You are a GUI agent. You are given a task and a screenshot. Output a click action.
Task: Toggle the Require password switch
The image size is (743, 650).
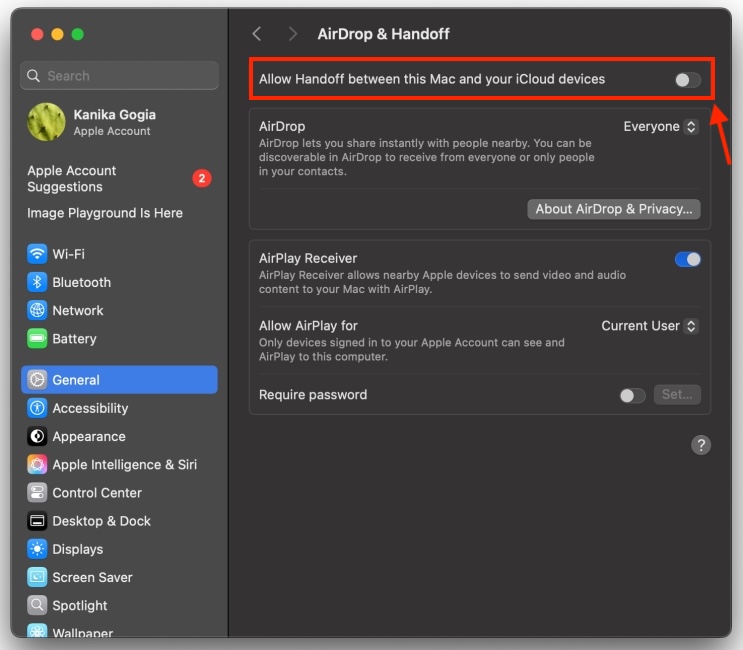632,396
